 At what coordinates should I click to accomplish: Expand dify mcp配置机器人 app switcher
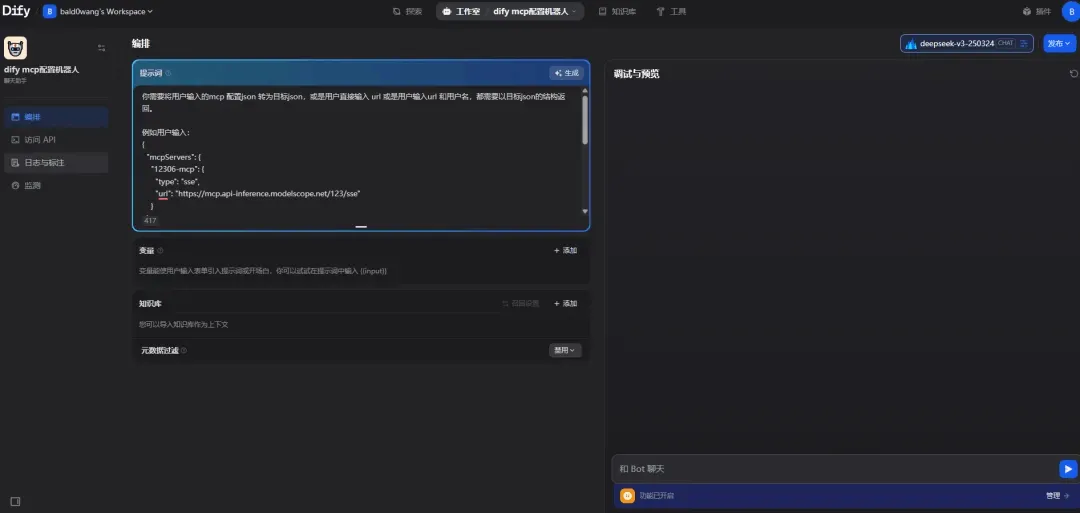pyautogui.click(x=534, y=12)
